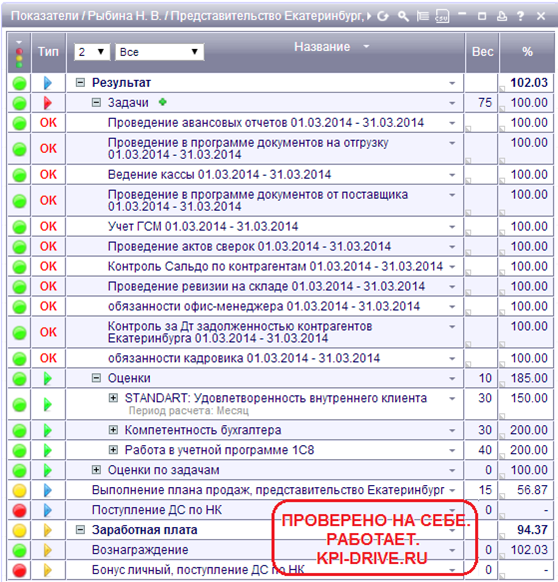Click OK type mark of Ведение кассы row

pos(48,174)
